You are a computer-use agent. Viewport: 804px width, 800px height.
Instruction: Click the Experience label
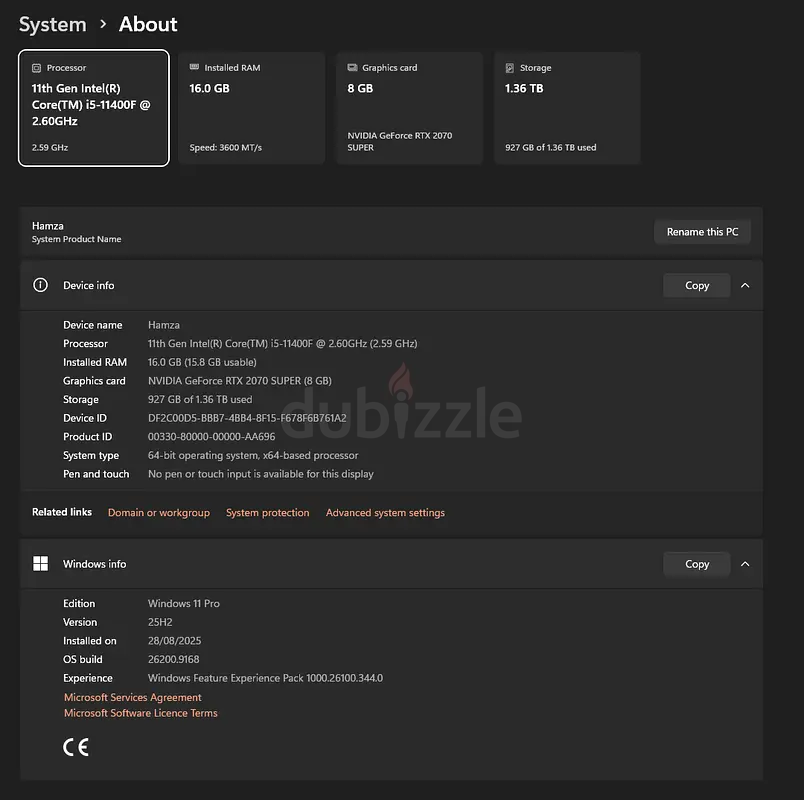tap(88, 678)
